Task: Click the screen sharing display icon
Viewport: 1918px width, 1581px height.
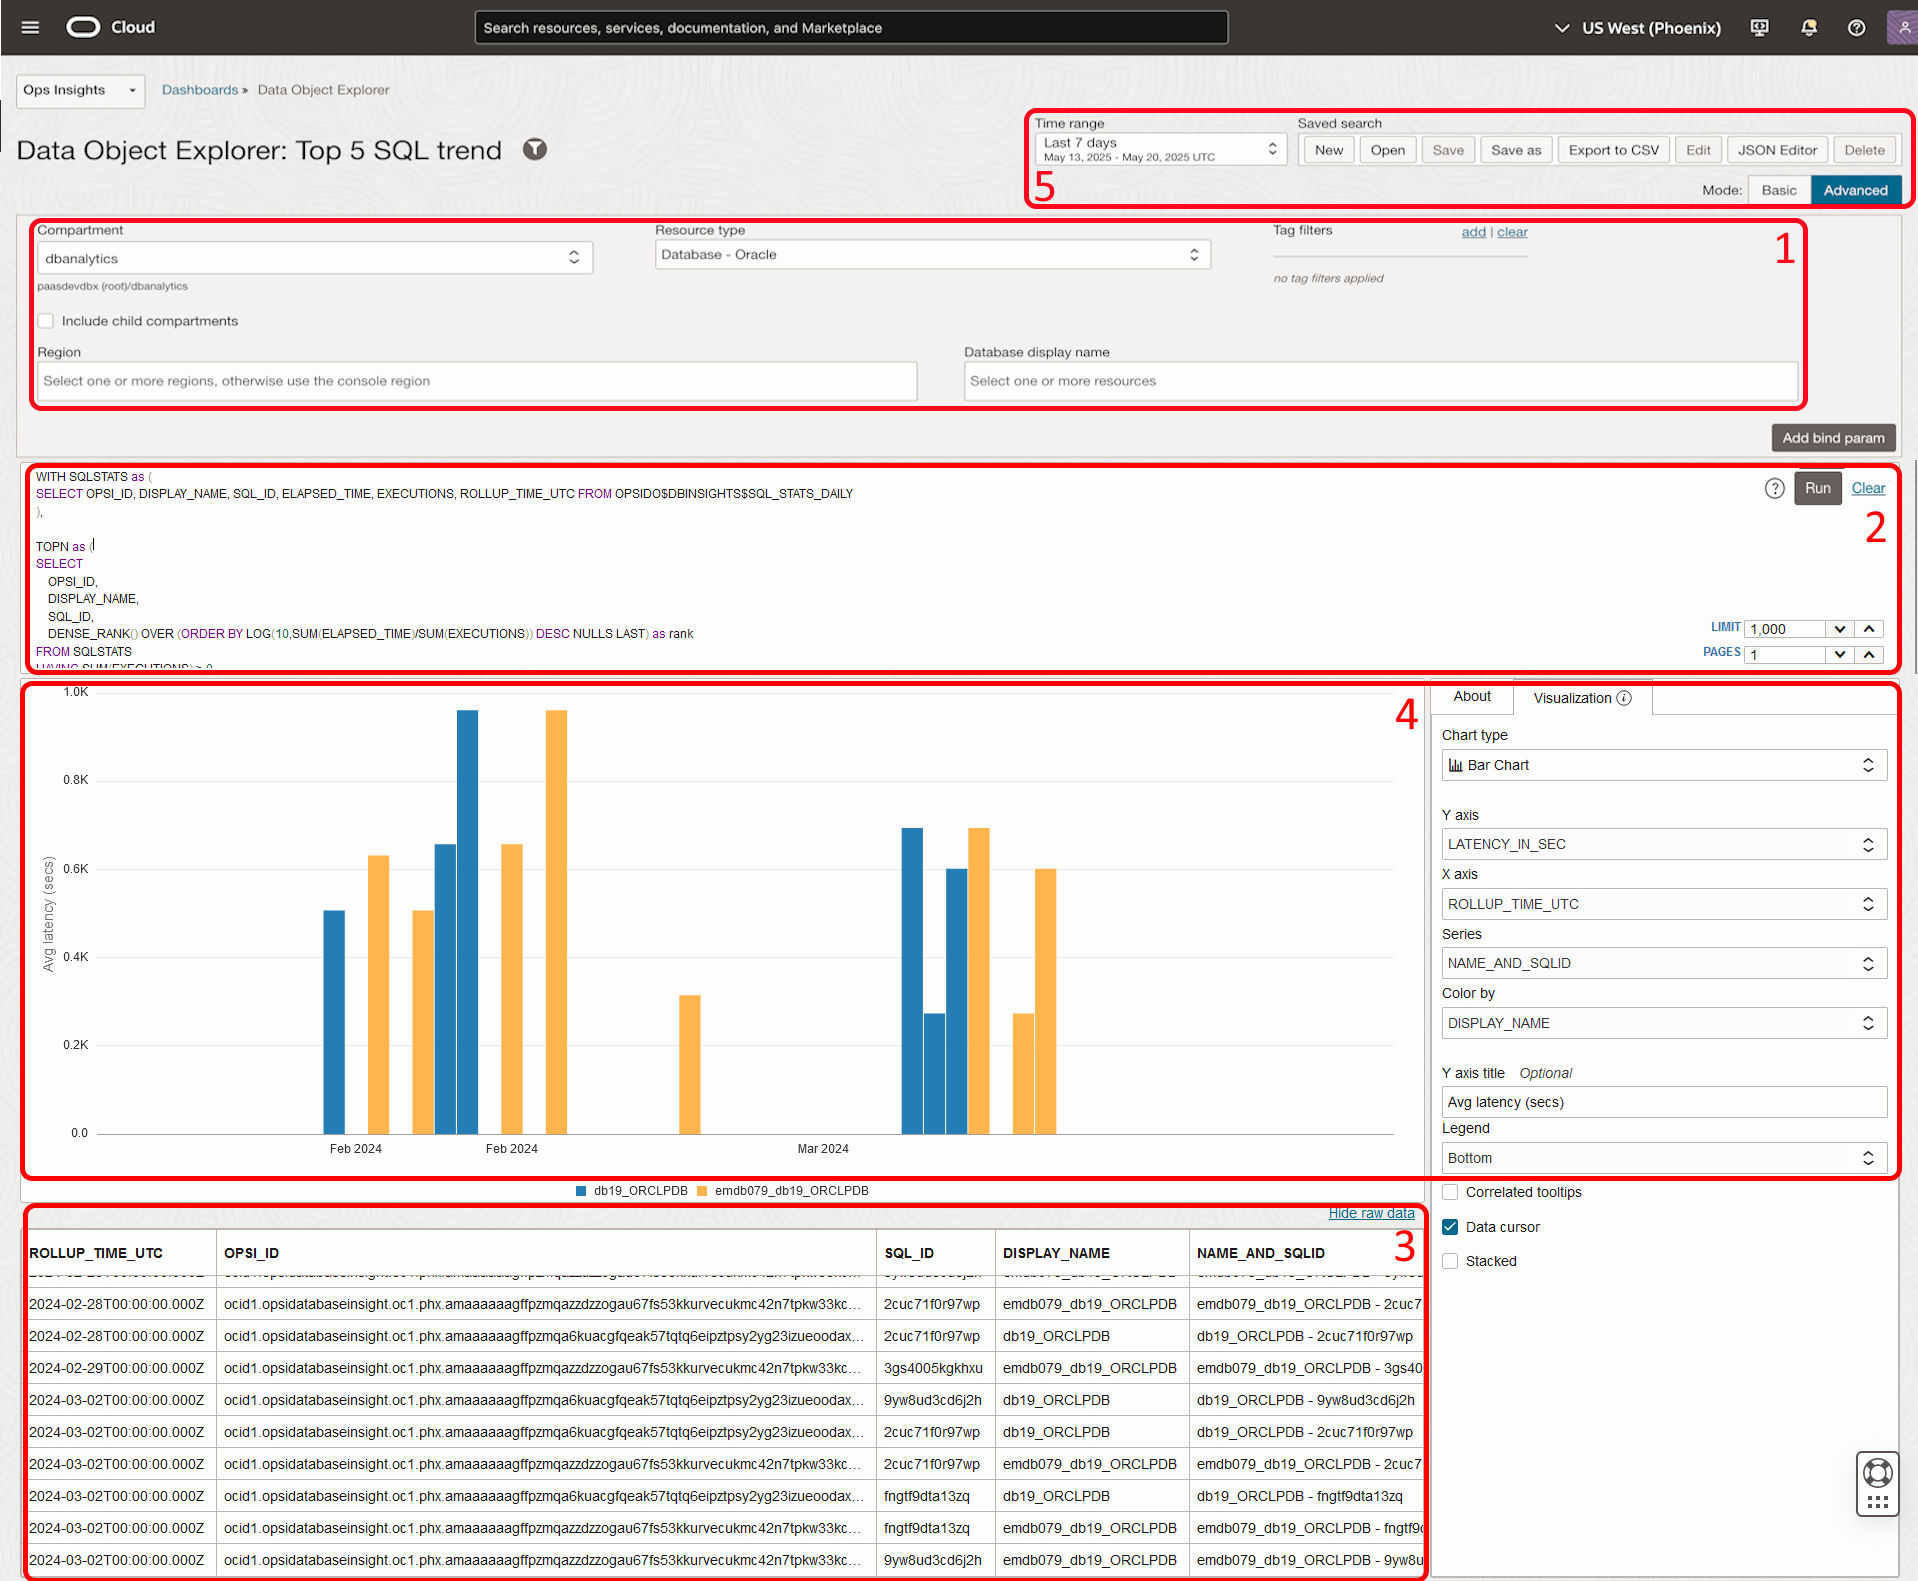Action: [x=1758, y=27]
